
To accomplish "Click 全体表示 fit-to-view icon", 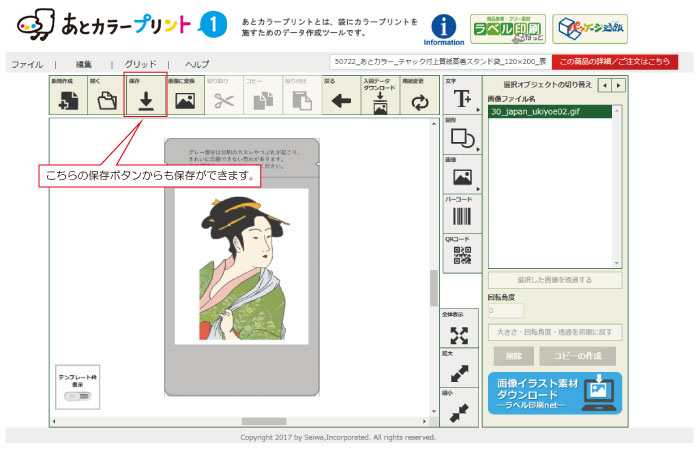I will point(459,335).
